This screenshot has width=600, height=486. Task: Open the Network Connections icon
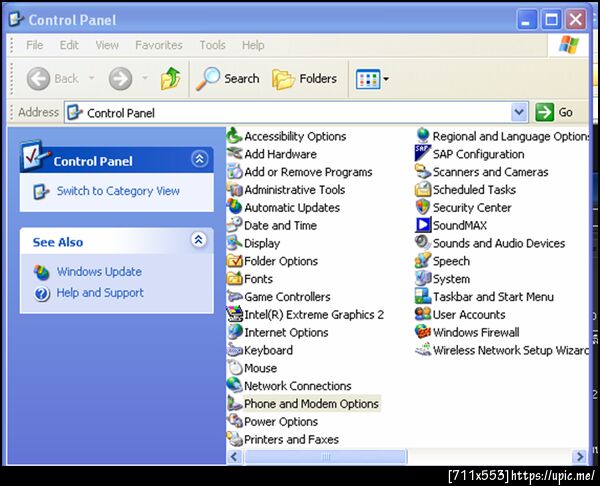(234, 386)
